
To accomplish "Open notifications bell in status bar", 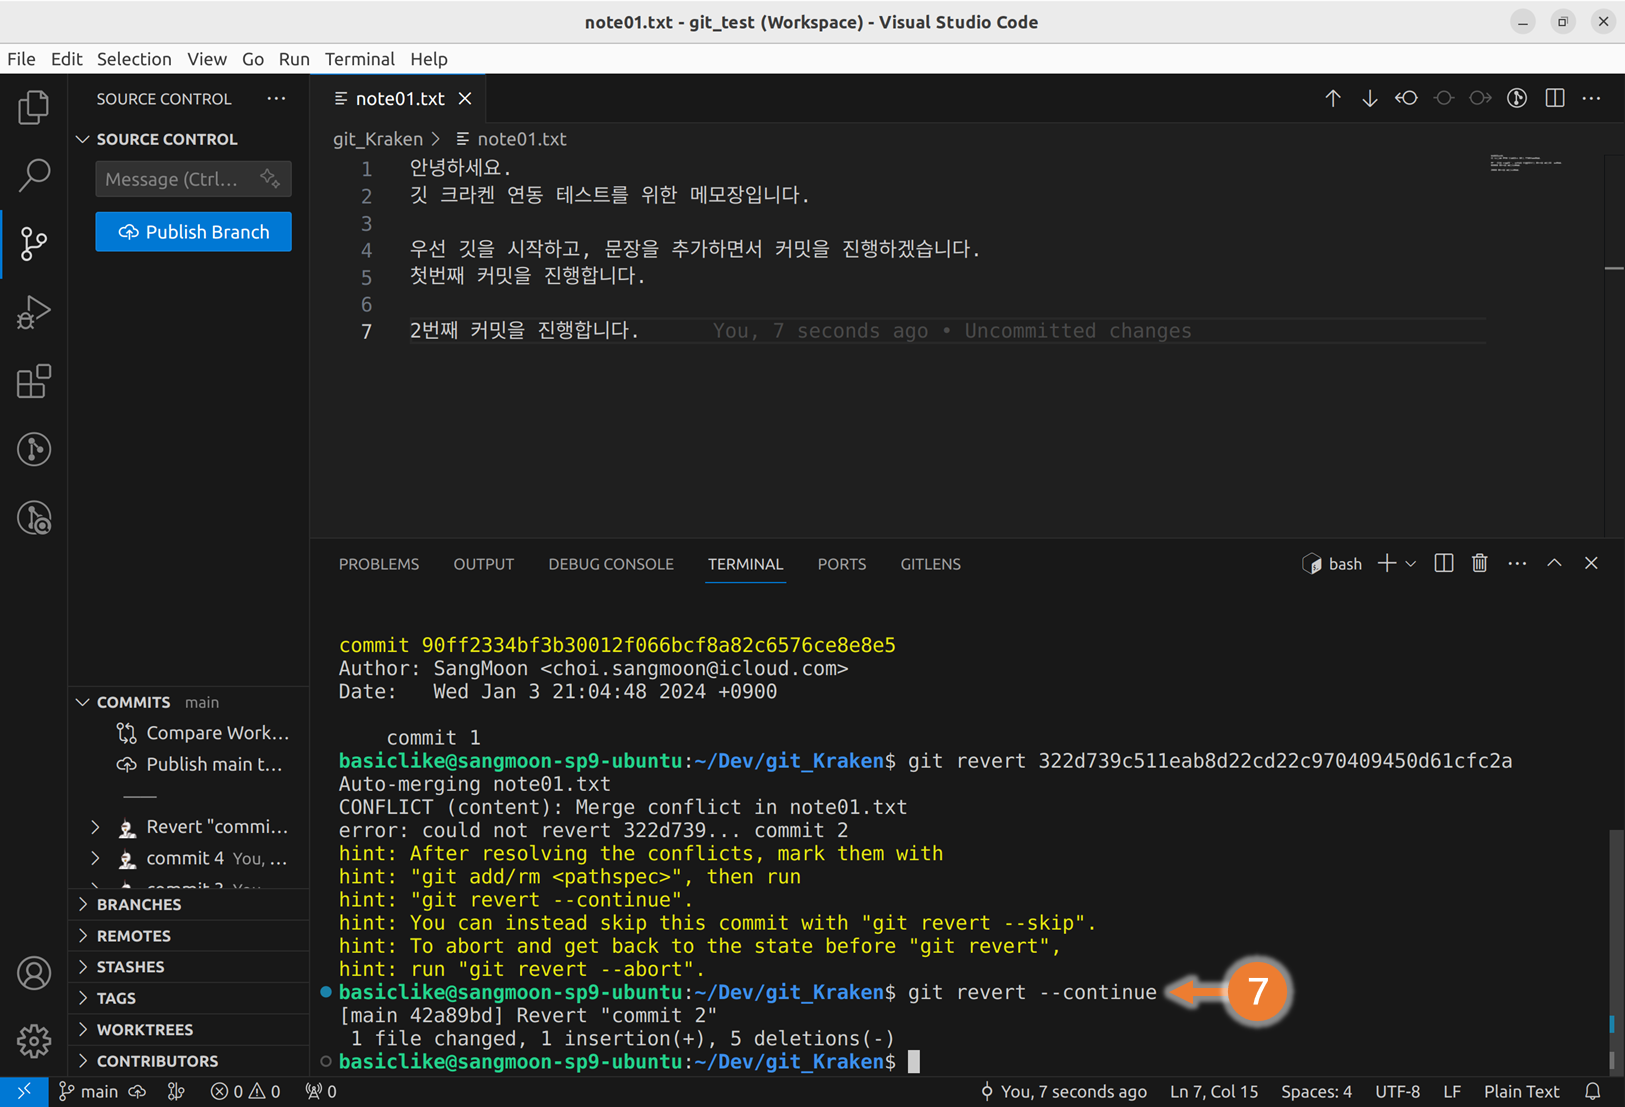I will point(1593,1092).
